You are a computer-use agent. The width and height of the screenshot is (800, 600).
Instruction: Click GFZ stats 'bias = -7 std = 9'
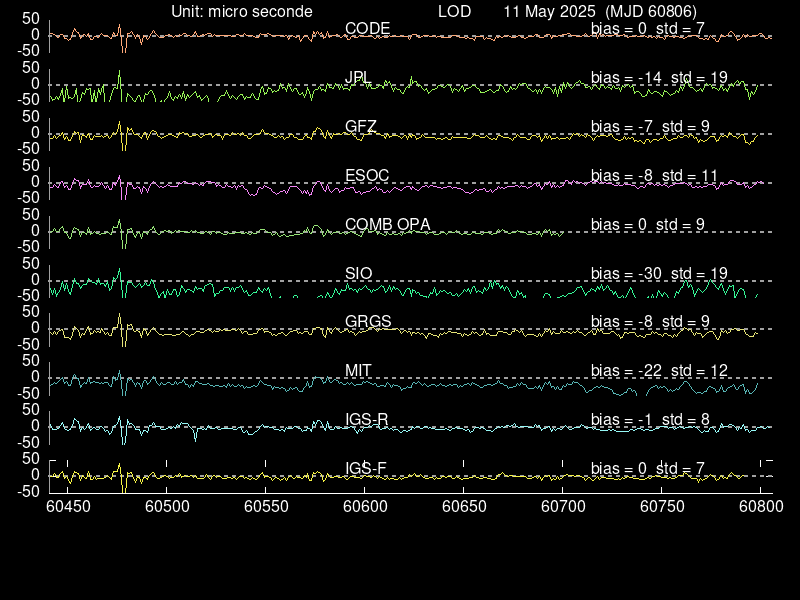tap(651, 127)
